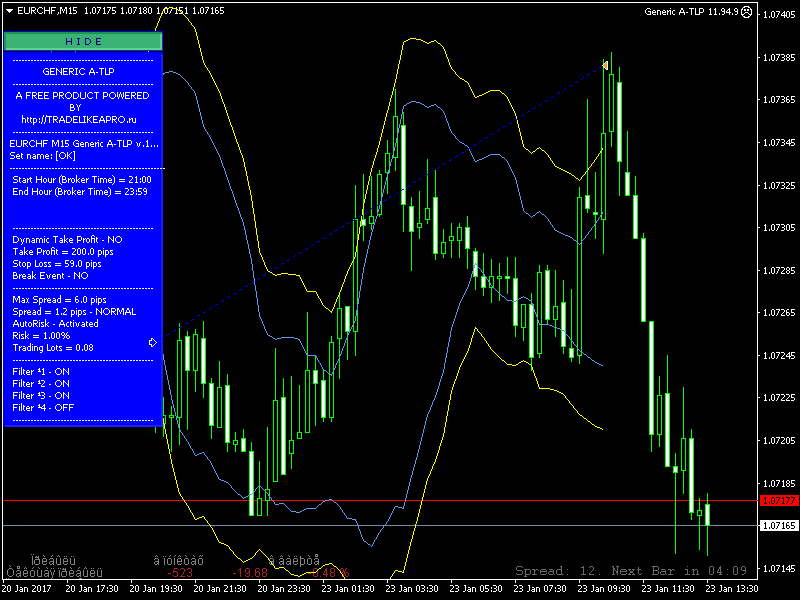Click the red 1.07177 price label

pos(779,501)
